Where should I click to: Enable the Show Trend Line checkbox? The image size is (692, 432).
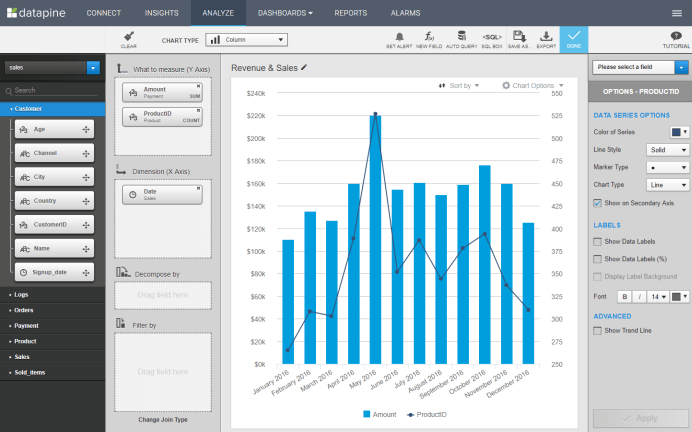pyautogui.click(x=597, y=330)
